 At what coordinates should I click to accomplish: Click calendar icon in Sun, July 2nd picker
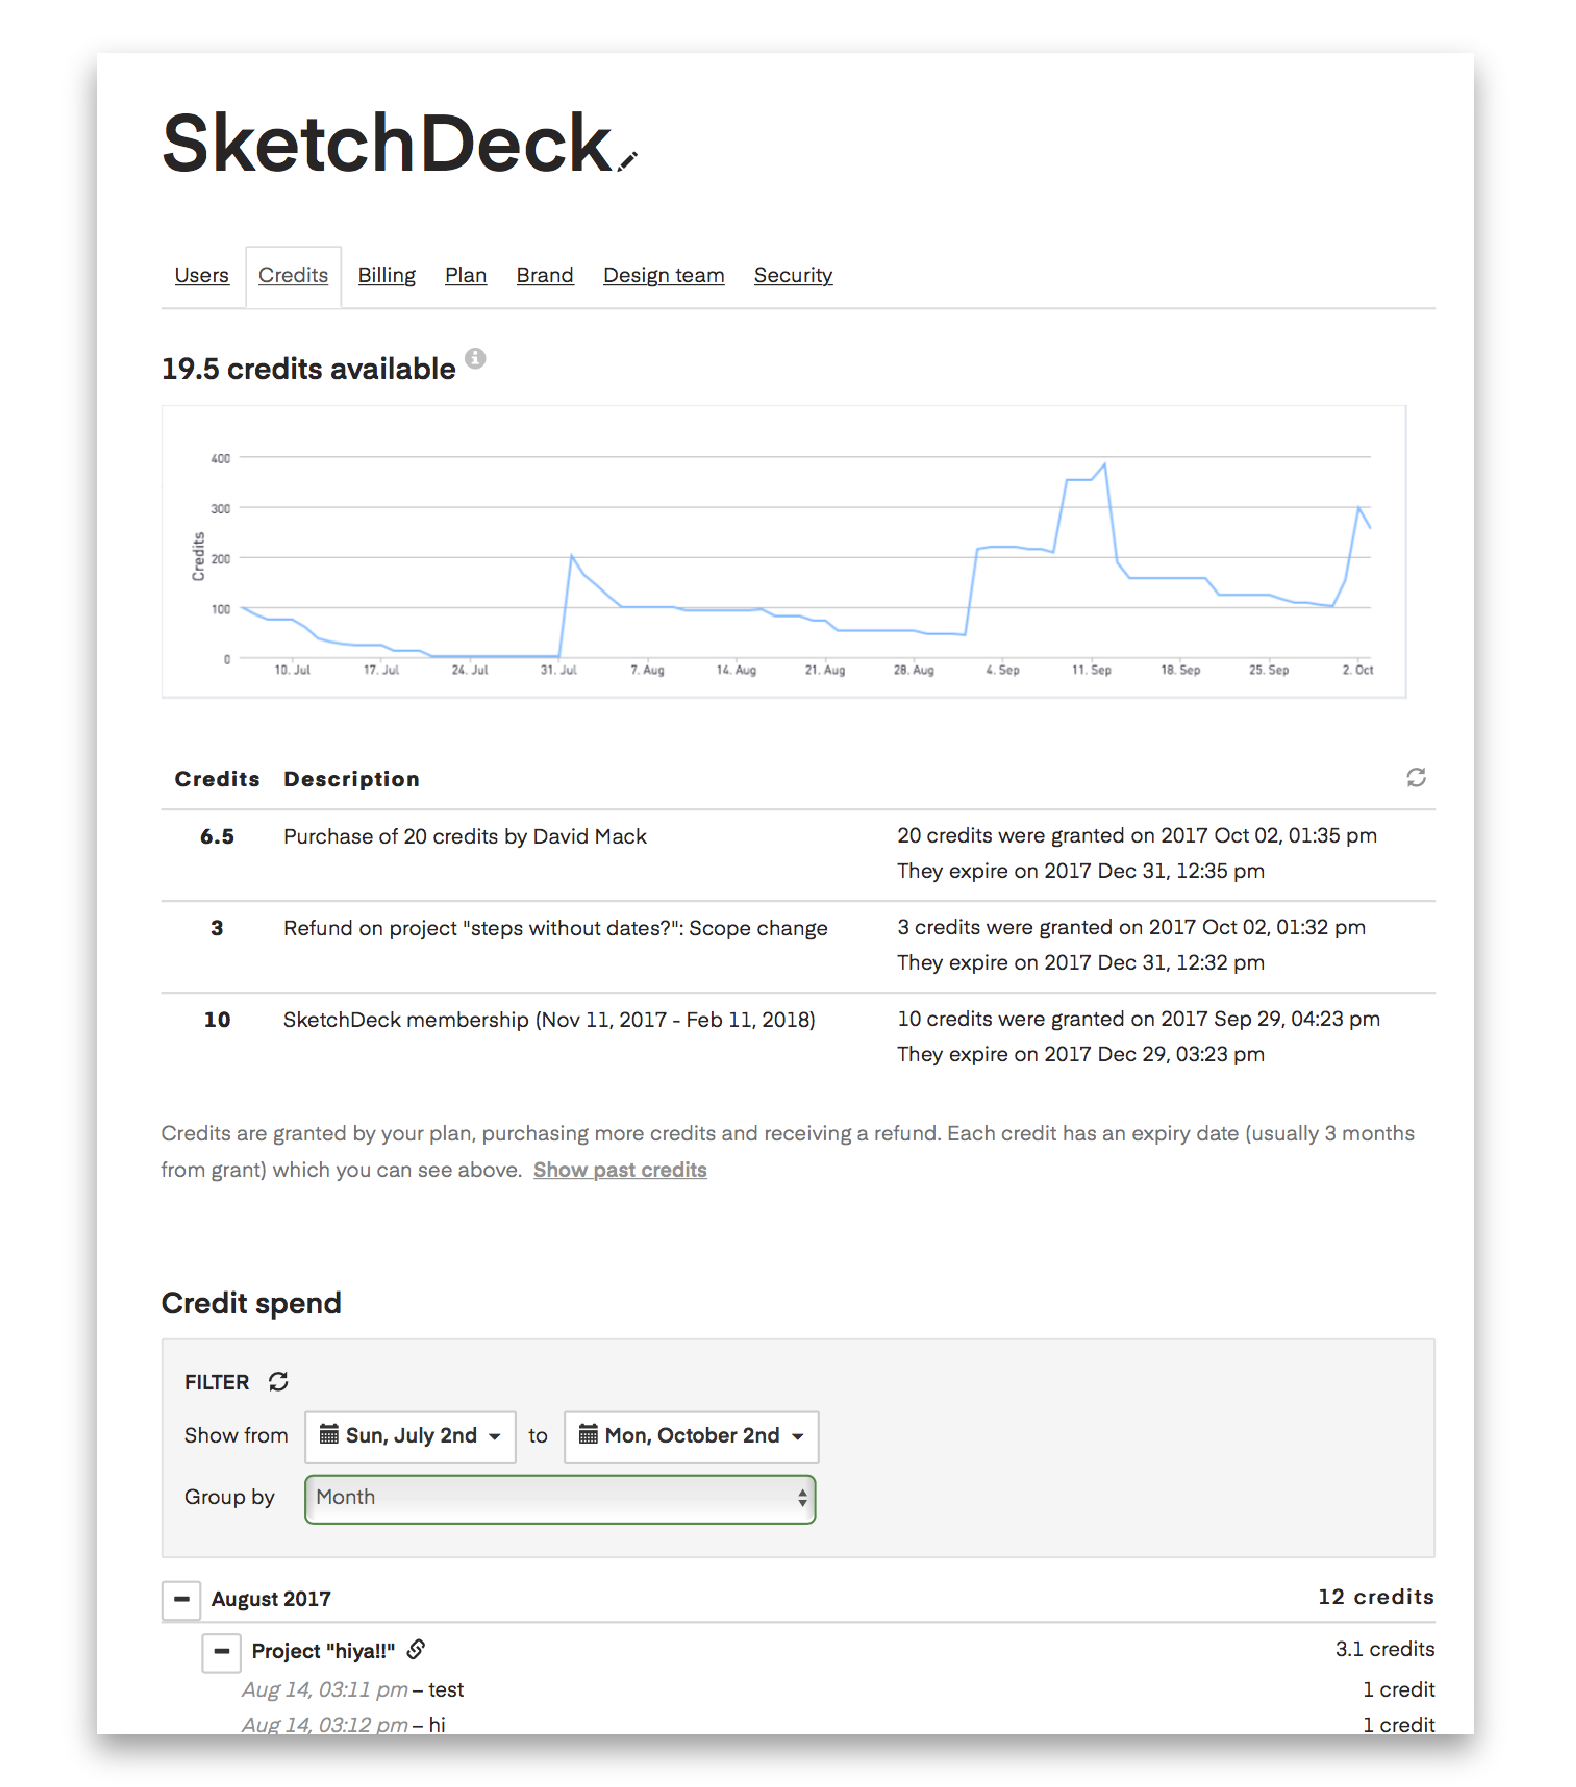click(329, 1435)
